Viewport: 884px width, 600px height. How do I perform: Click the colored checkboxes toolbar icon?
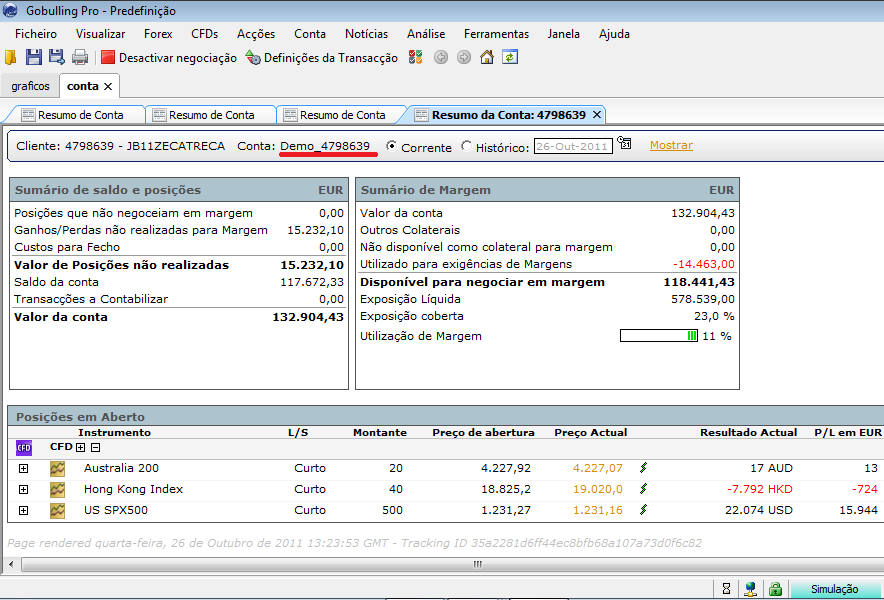tap(416, 57)
